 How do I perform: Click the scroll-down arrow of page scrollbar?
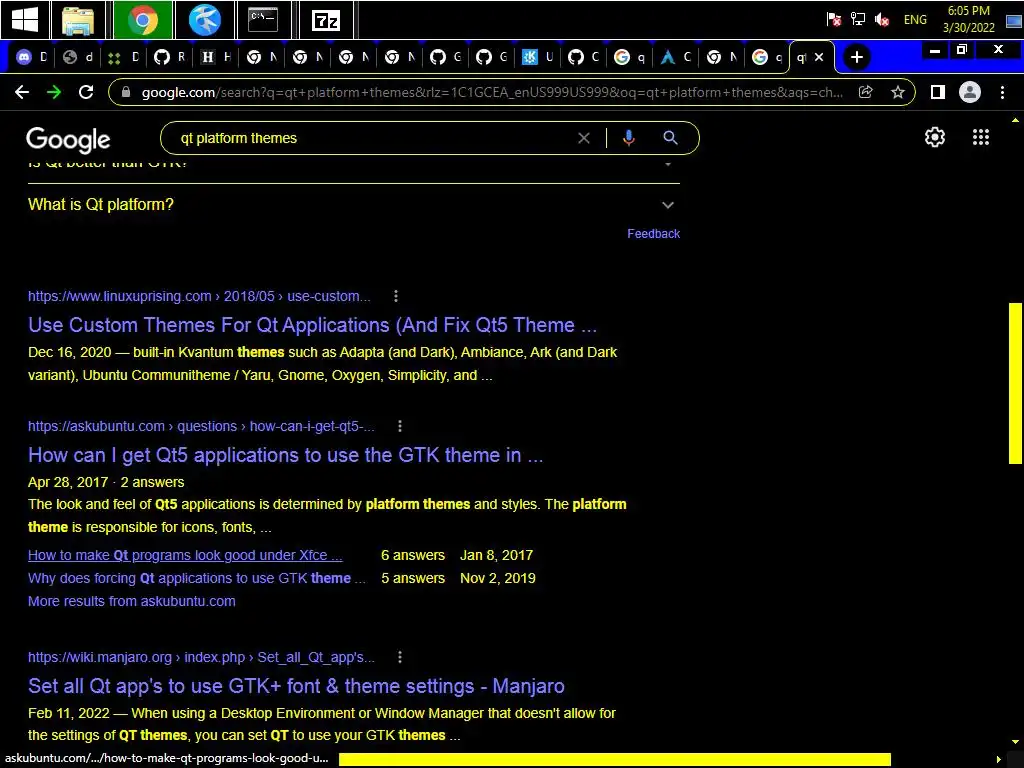point(1015,742)
